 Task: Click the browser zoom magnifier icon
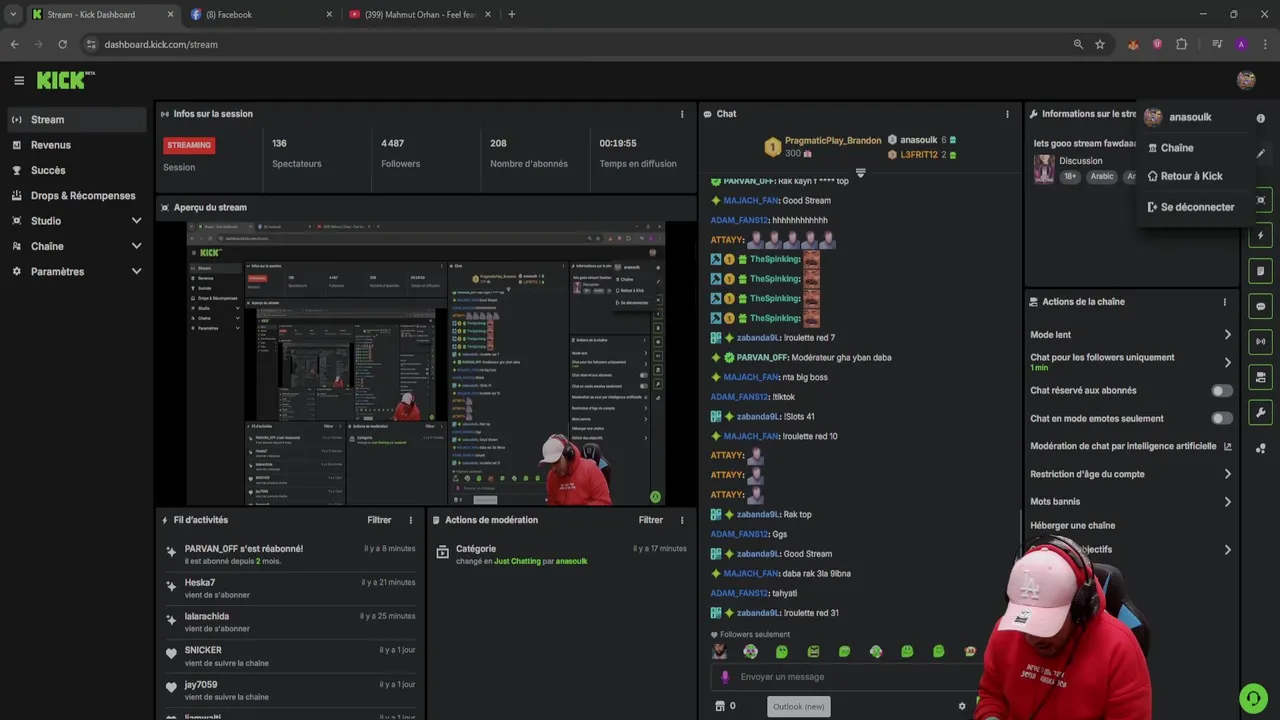click(1078, 44)
